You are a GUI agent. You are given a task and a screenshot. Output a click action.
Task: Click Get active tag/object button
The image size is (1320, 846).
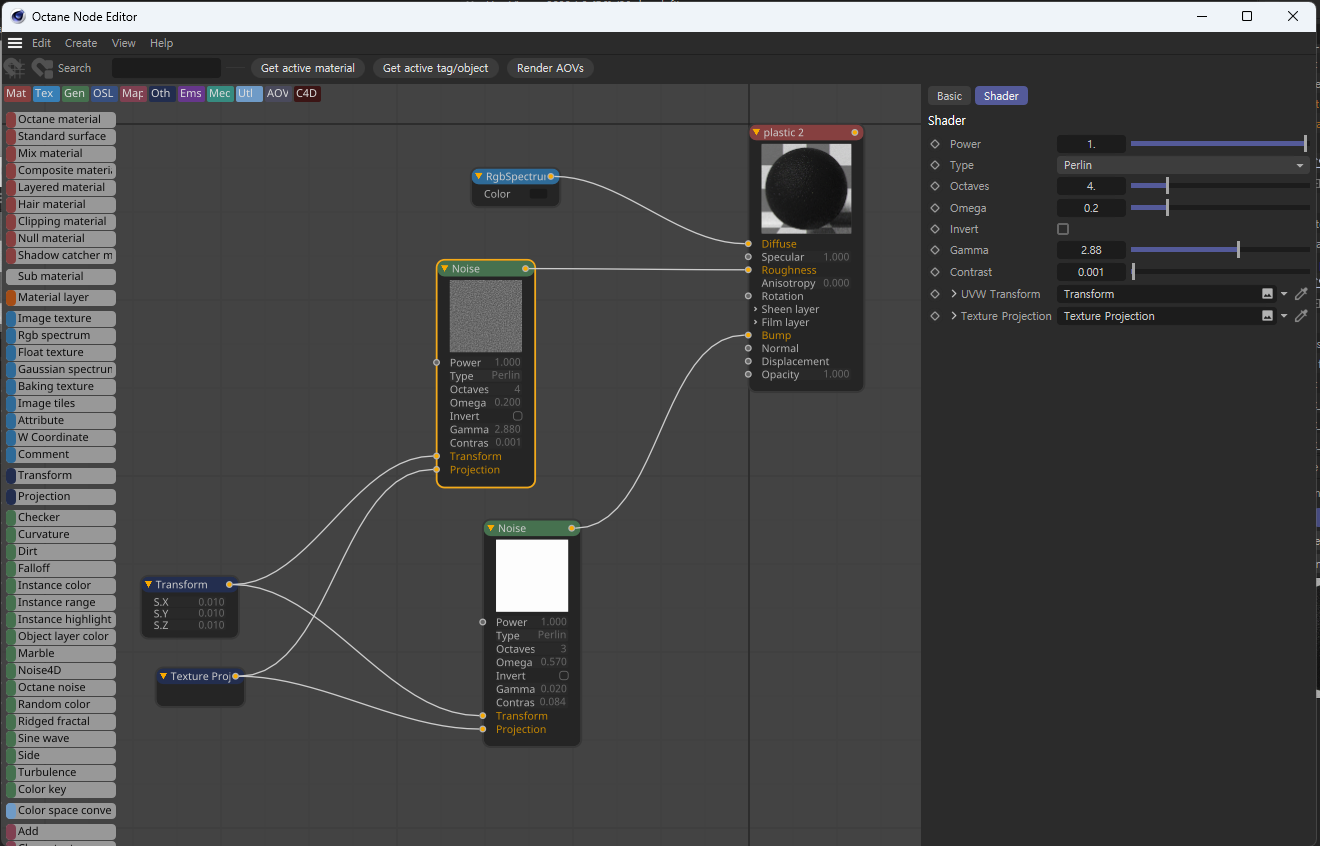(x=436, y=68)
